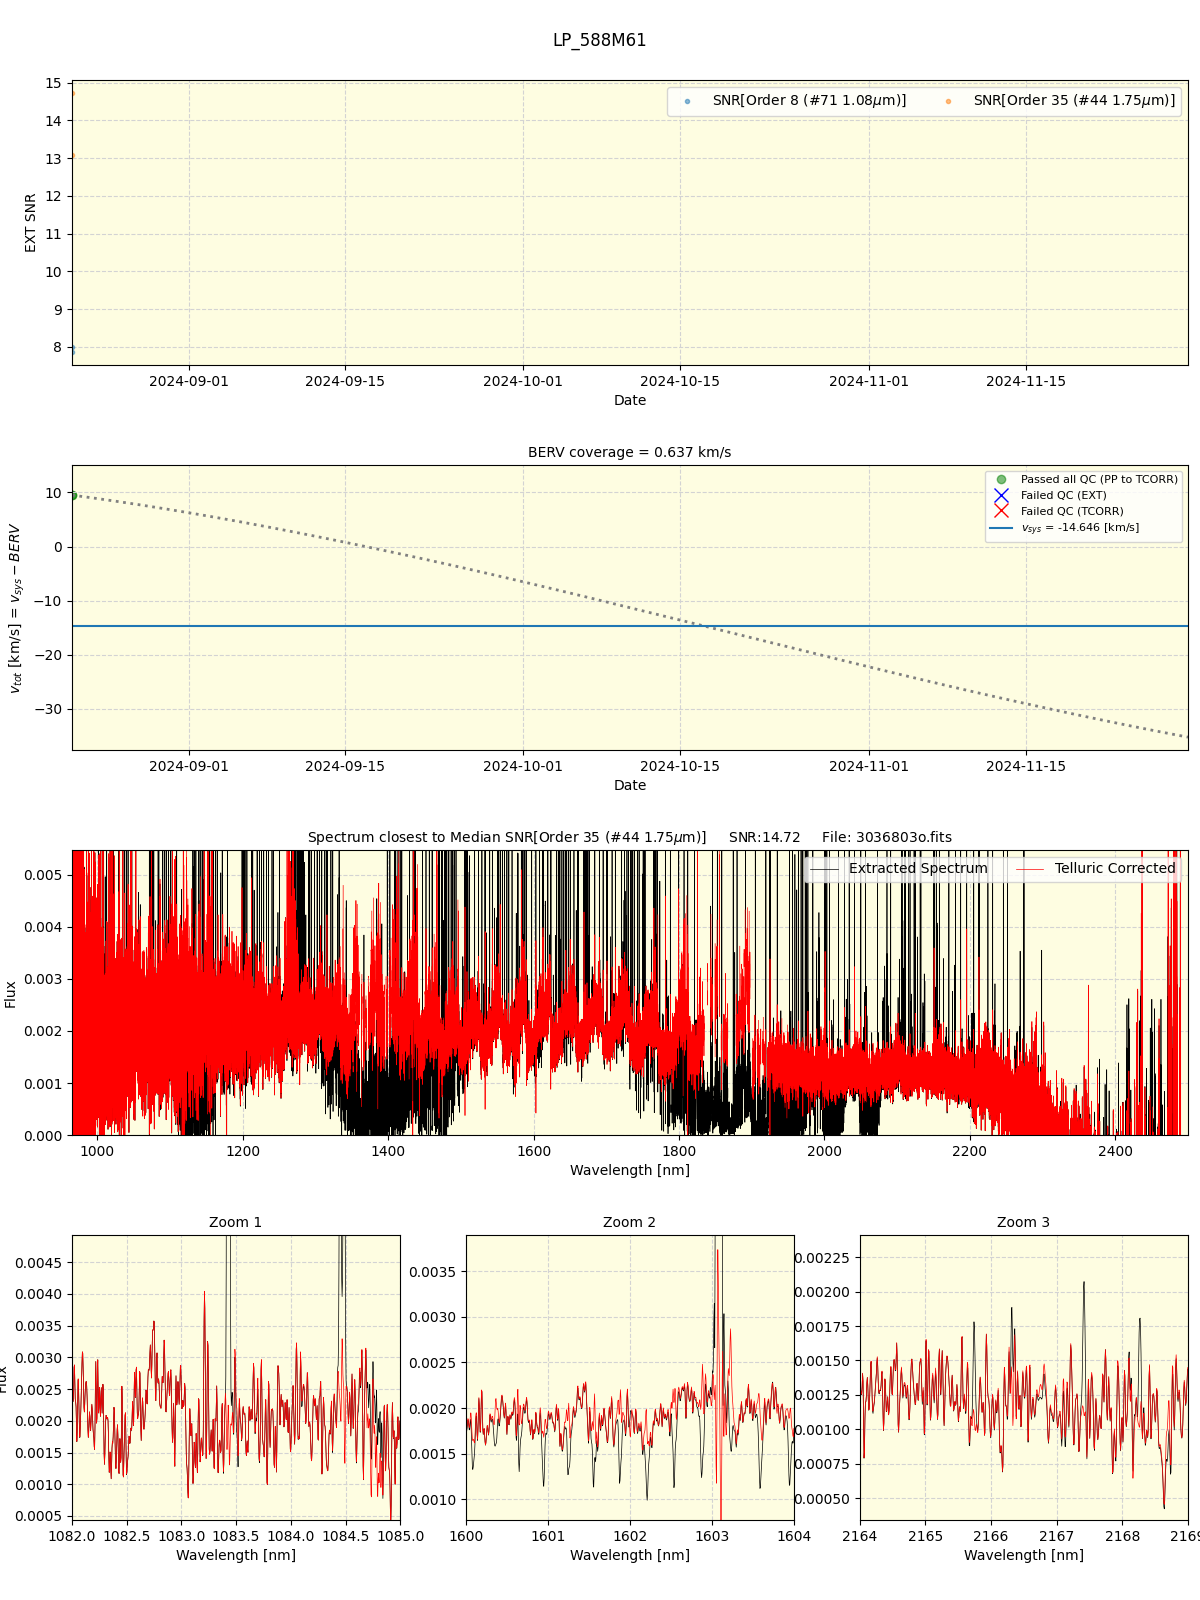Click the vtot y-axis label of BERV plot
The width and height of the screenshot is (1200, 1600).
point(15,608)
